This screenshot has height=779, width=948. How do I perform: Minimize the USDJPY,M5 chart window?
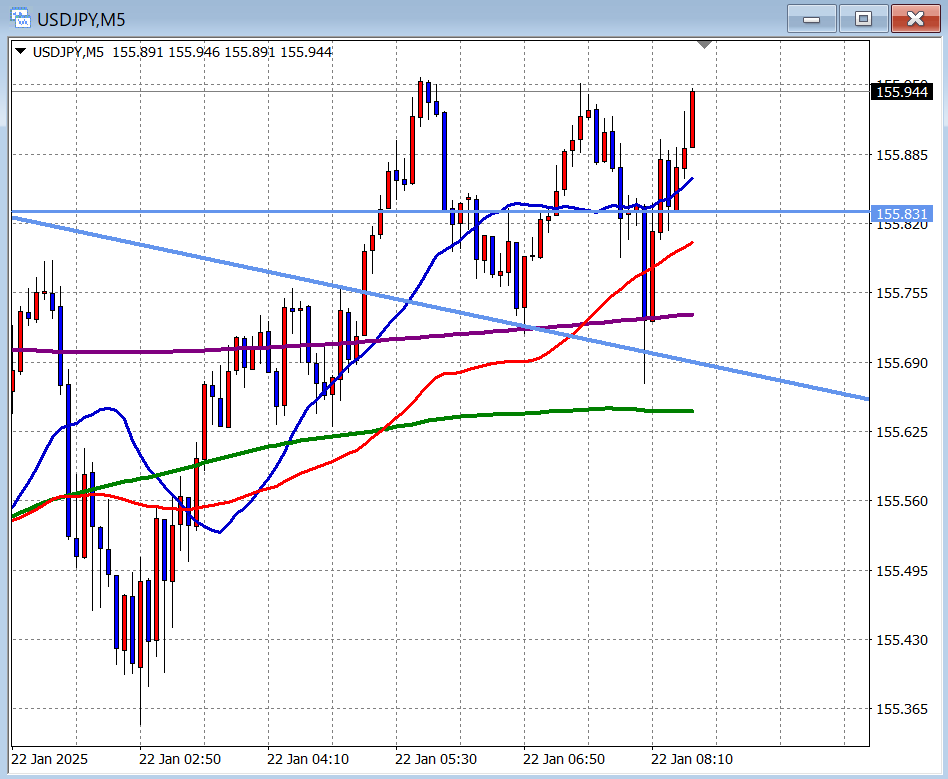812,18
